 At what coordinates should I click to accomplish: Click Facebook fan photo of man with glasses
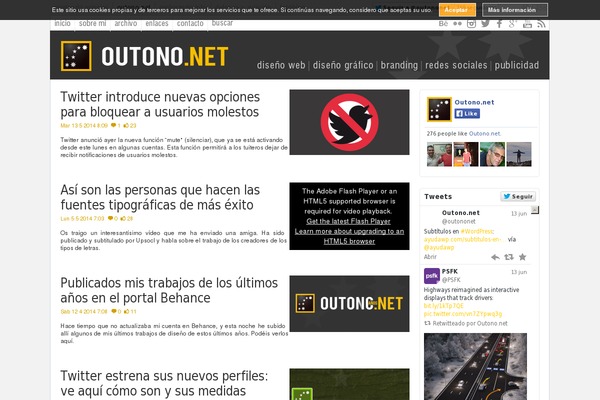pos(492,154)
